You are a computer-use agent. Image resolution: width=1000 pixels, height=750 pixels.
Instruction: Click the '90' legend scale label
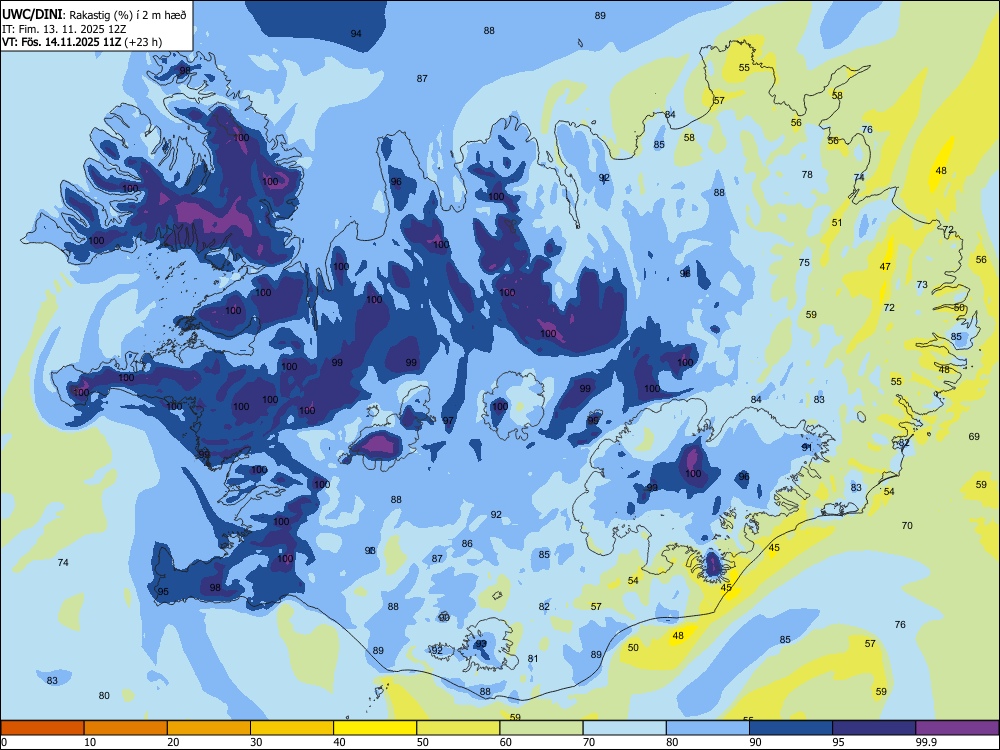click(x=755, y=742)
